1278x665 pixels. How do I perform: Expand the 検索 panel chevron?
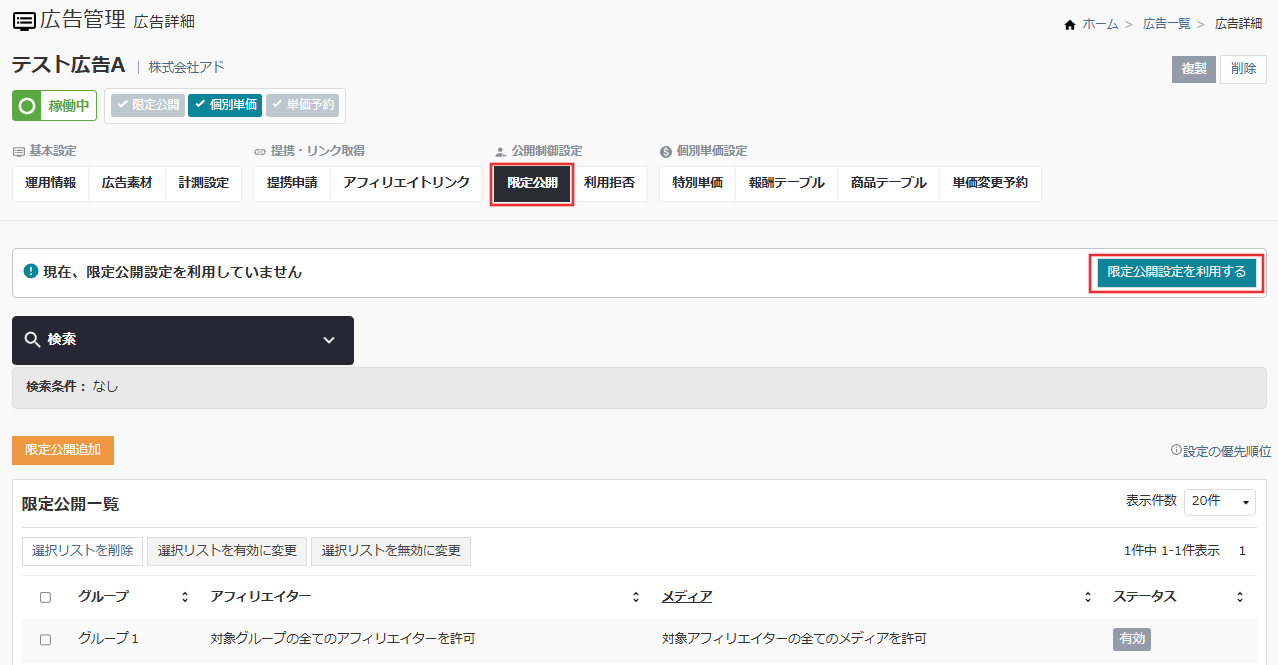[329, 341]
